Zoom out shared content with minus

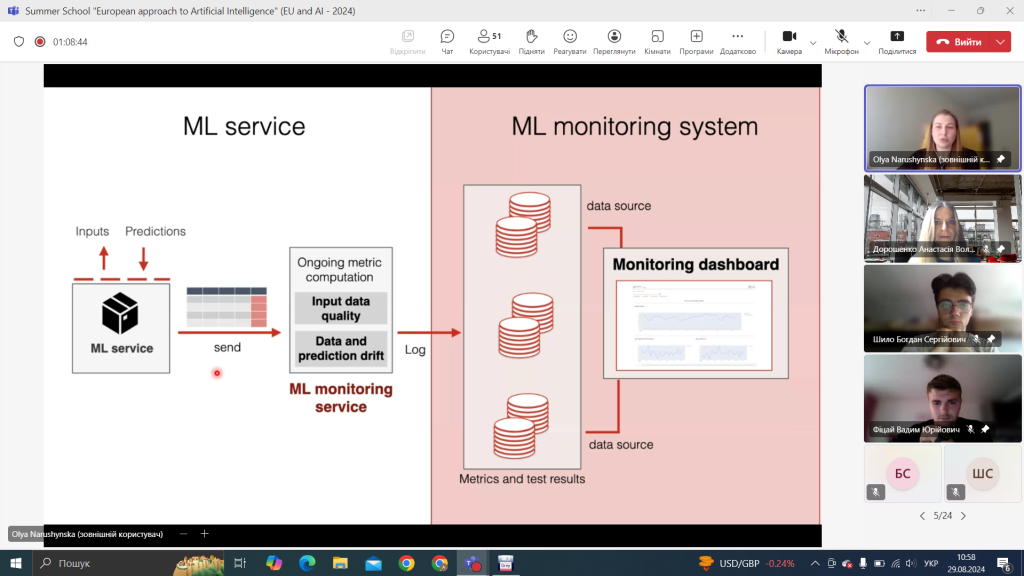click(x=183, y=534)
